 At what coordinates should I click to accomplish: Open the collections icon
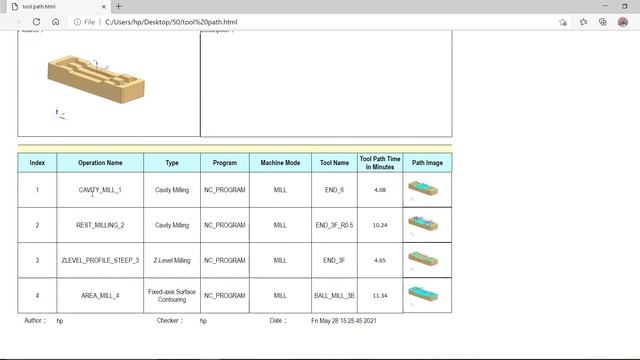[x=603, y=22]
